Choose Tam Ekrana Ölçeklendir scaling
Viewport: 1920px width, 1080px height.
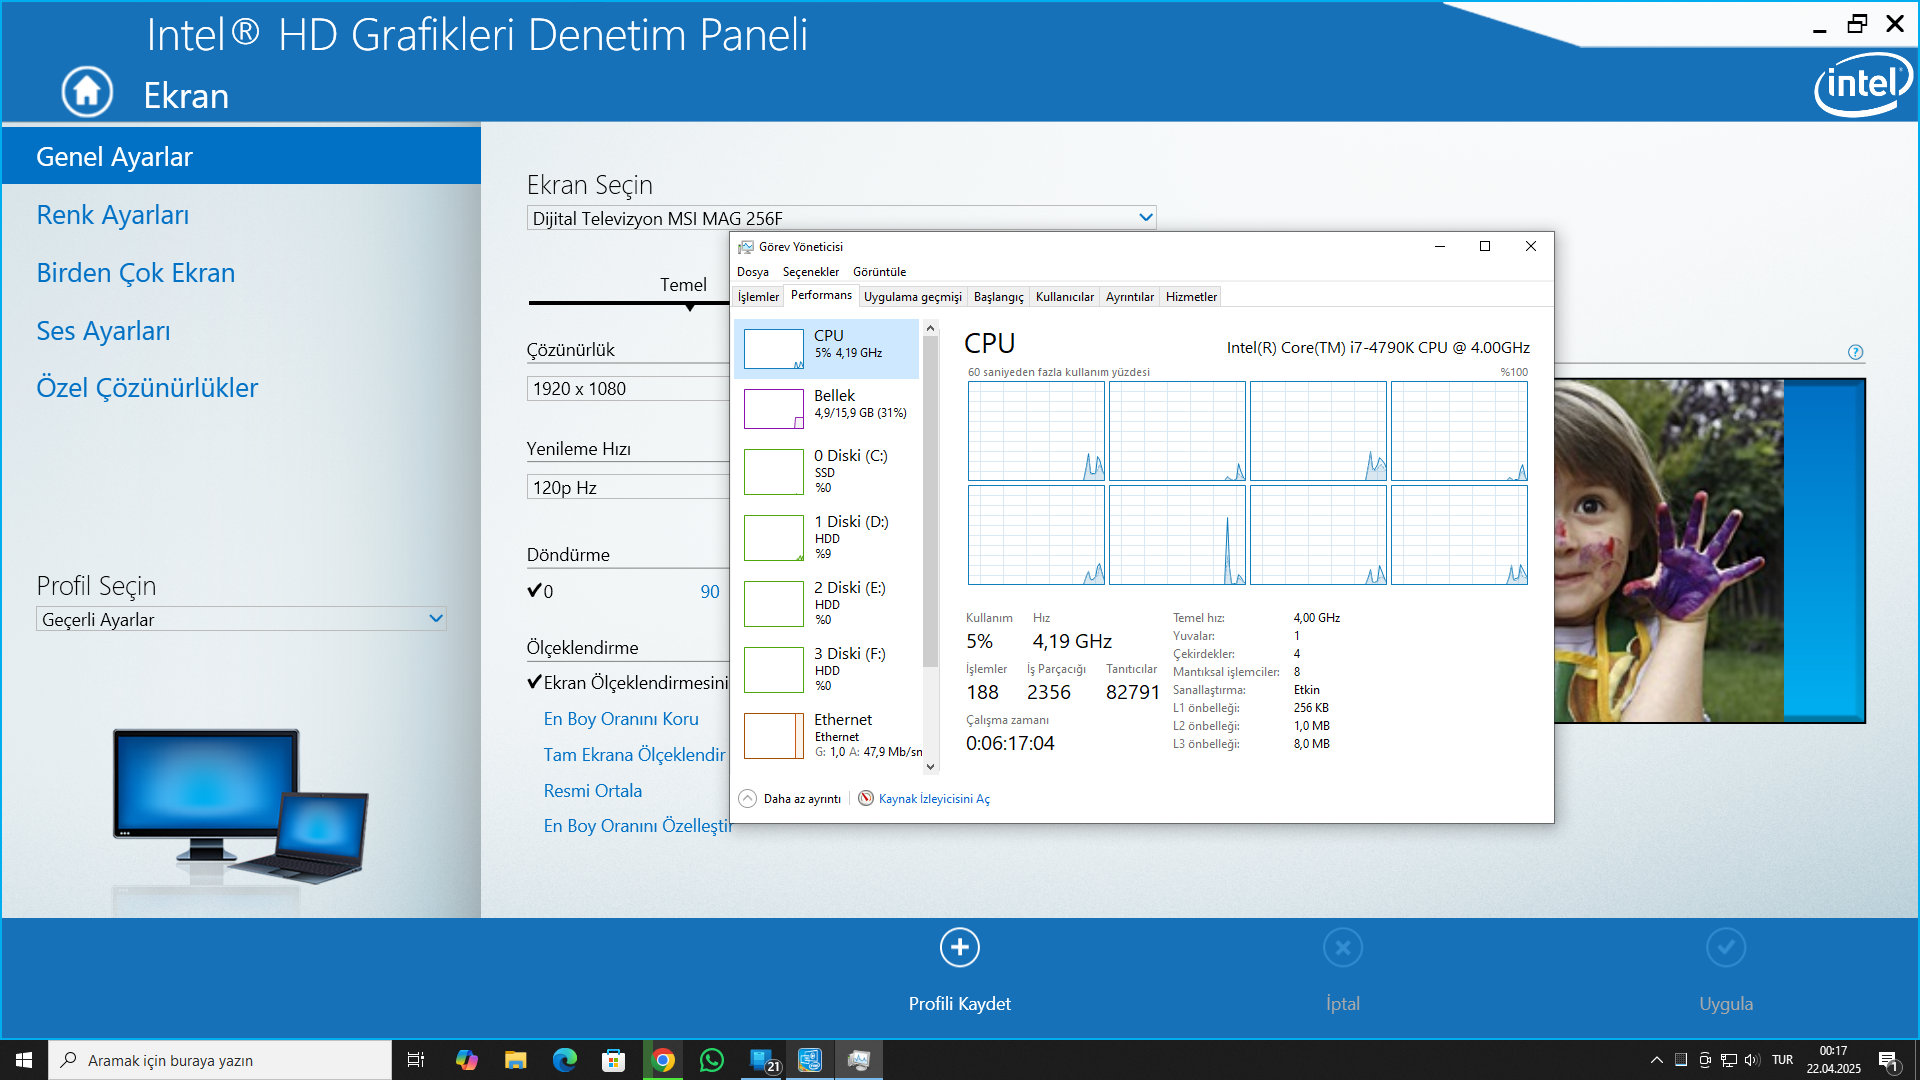(634, 755)
